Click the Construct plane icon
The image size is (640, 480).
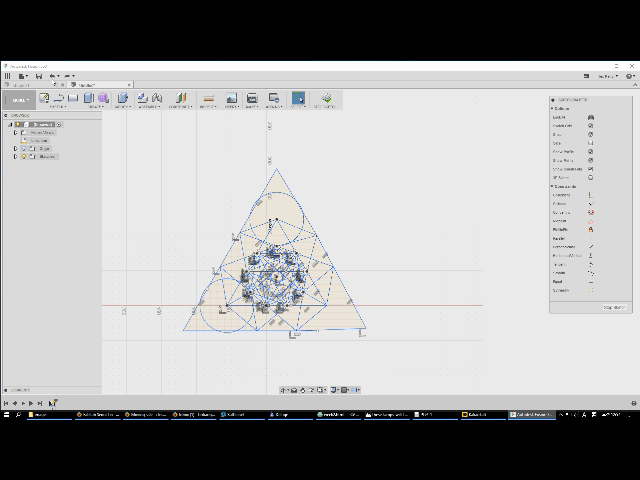[180, 98]
